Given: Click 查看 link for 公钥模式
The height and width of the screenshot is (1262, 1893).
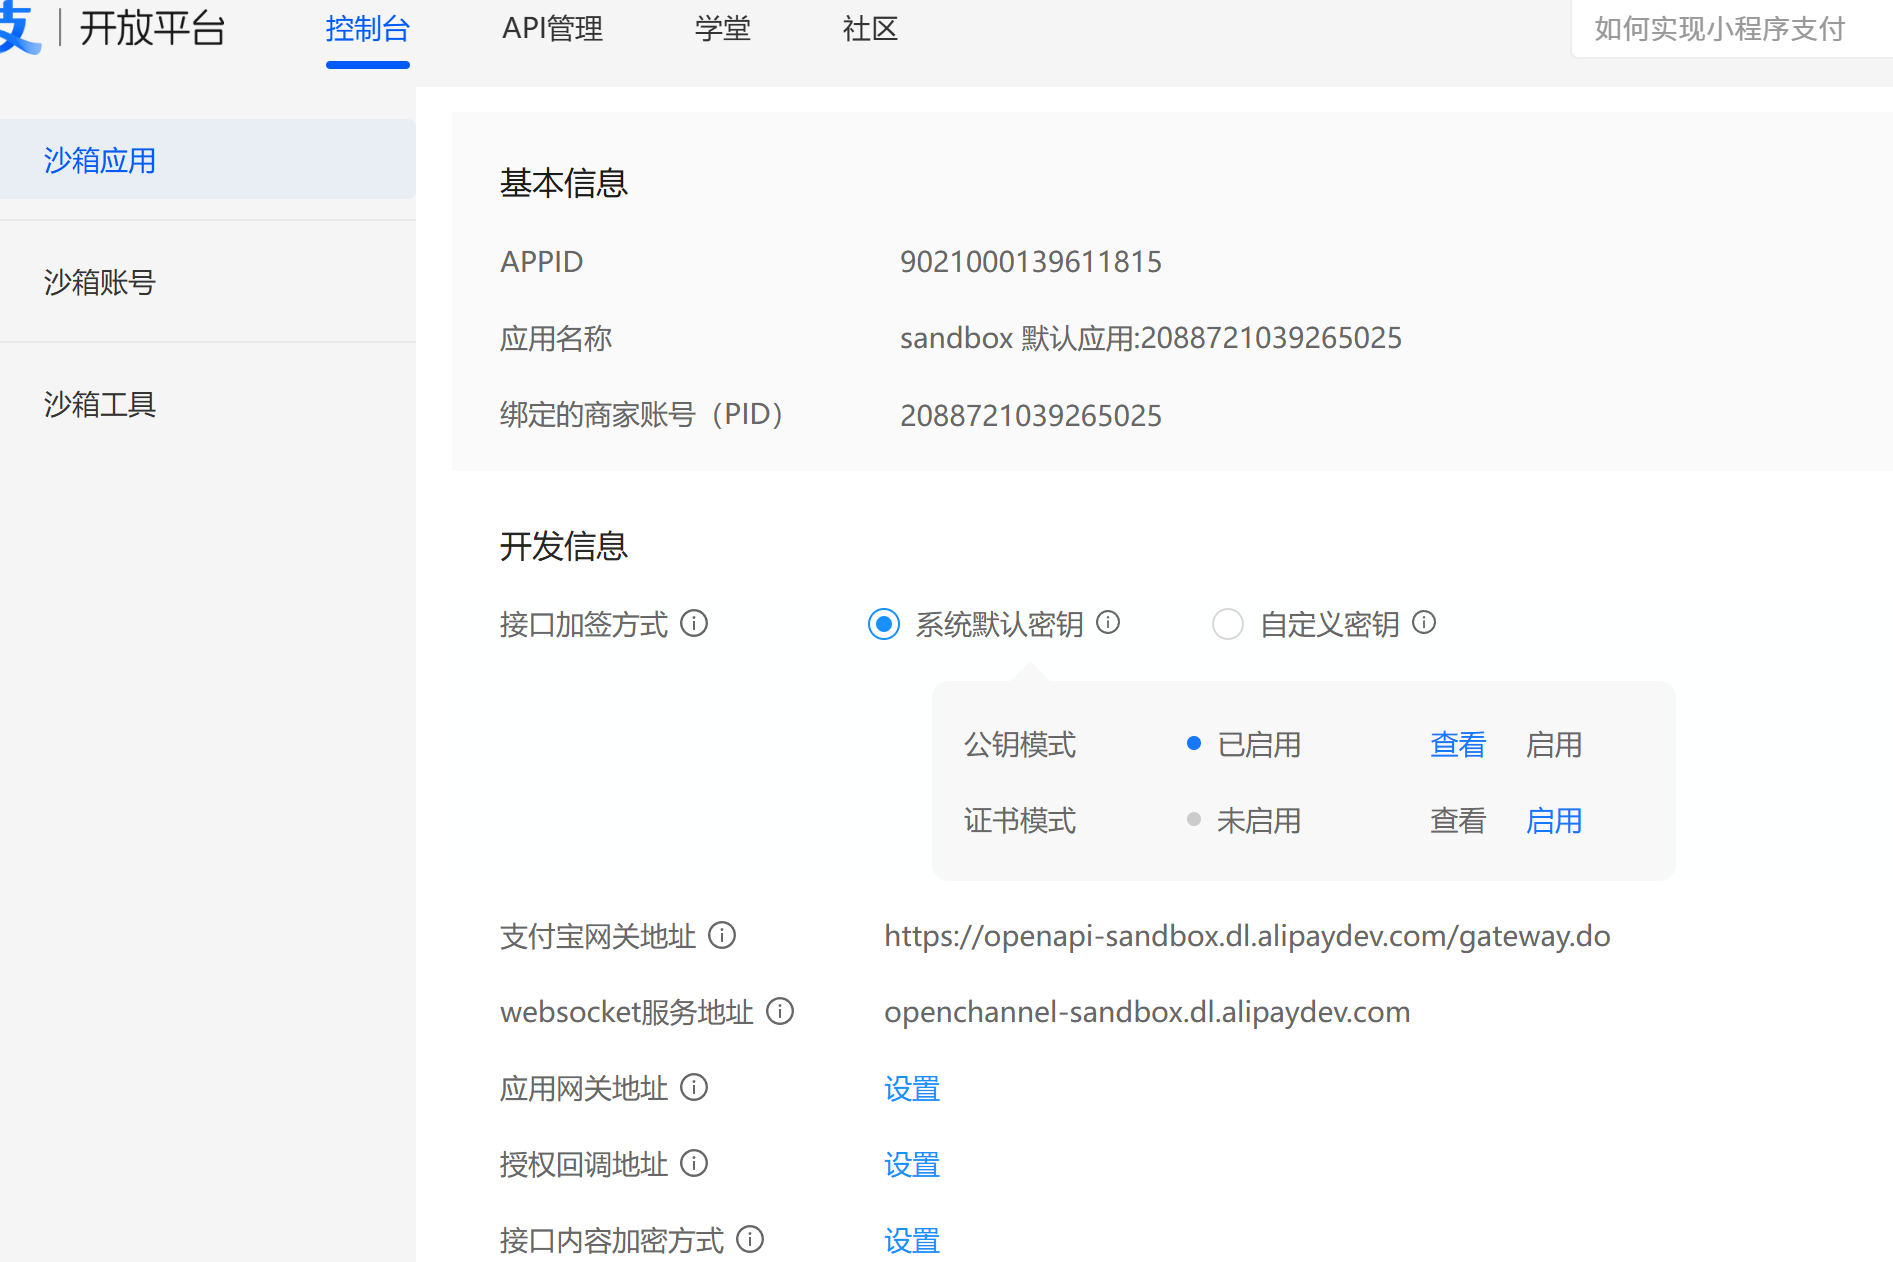Looking at the screenshot, I should coord(1458,745).
